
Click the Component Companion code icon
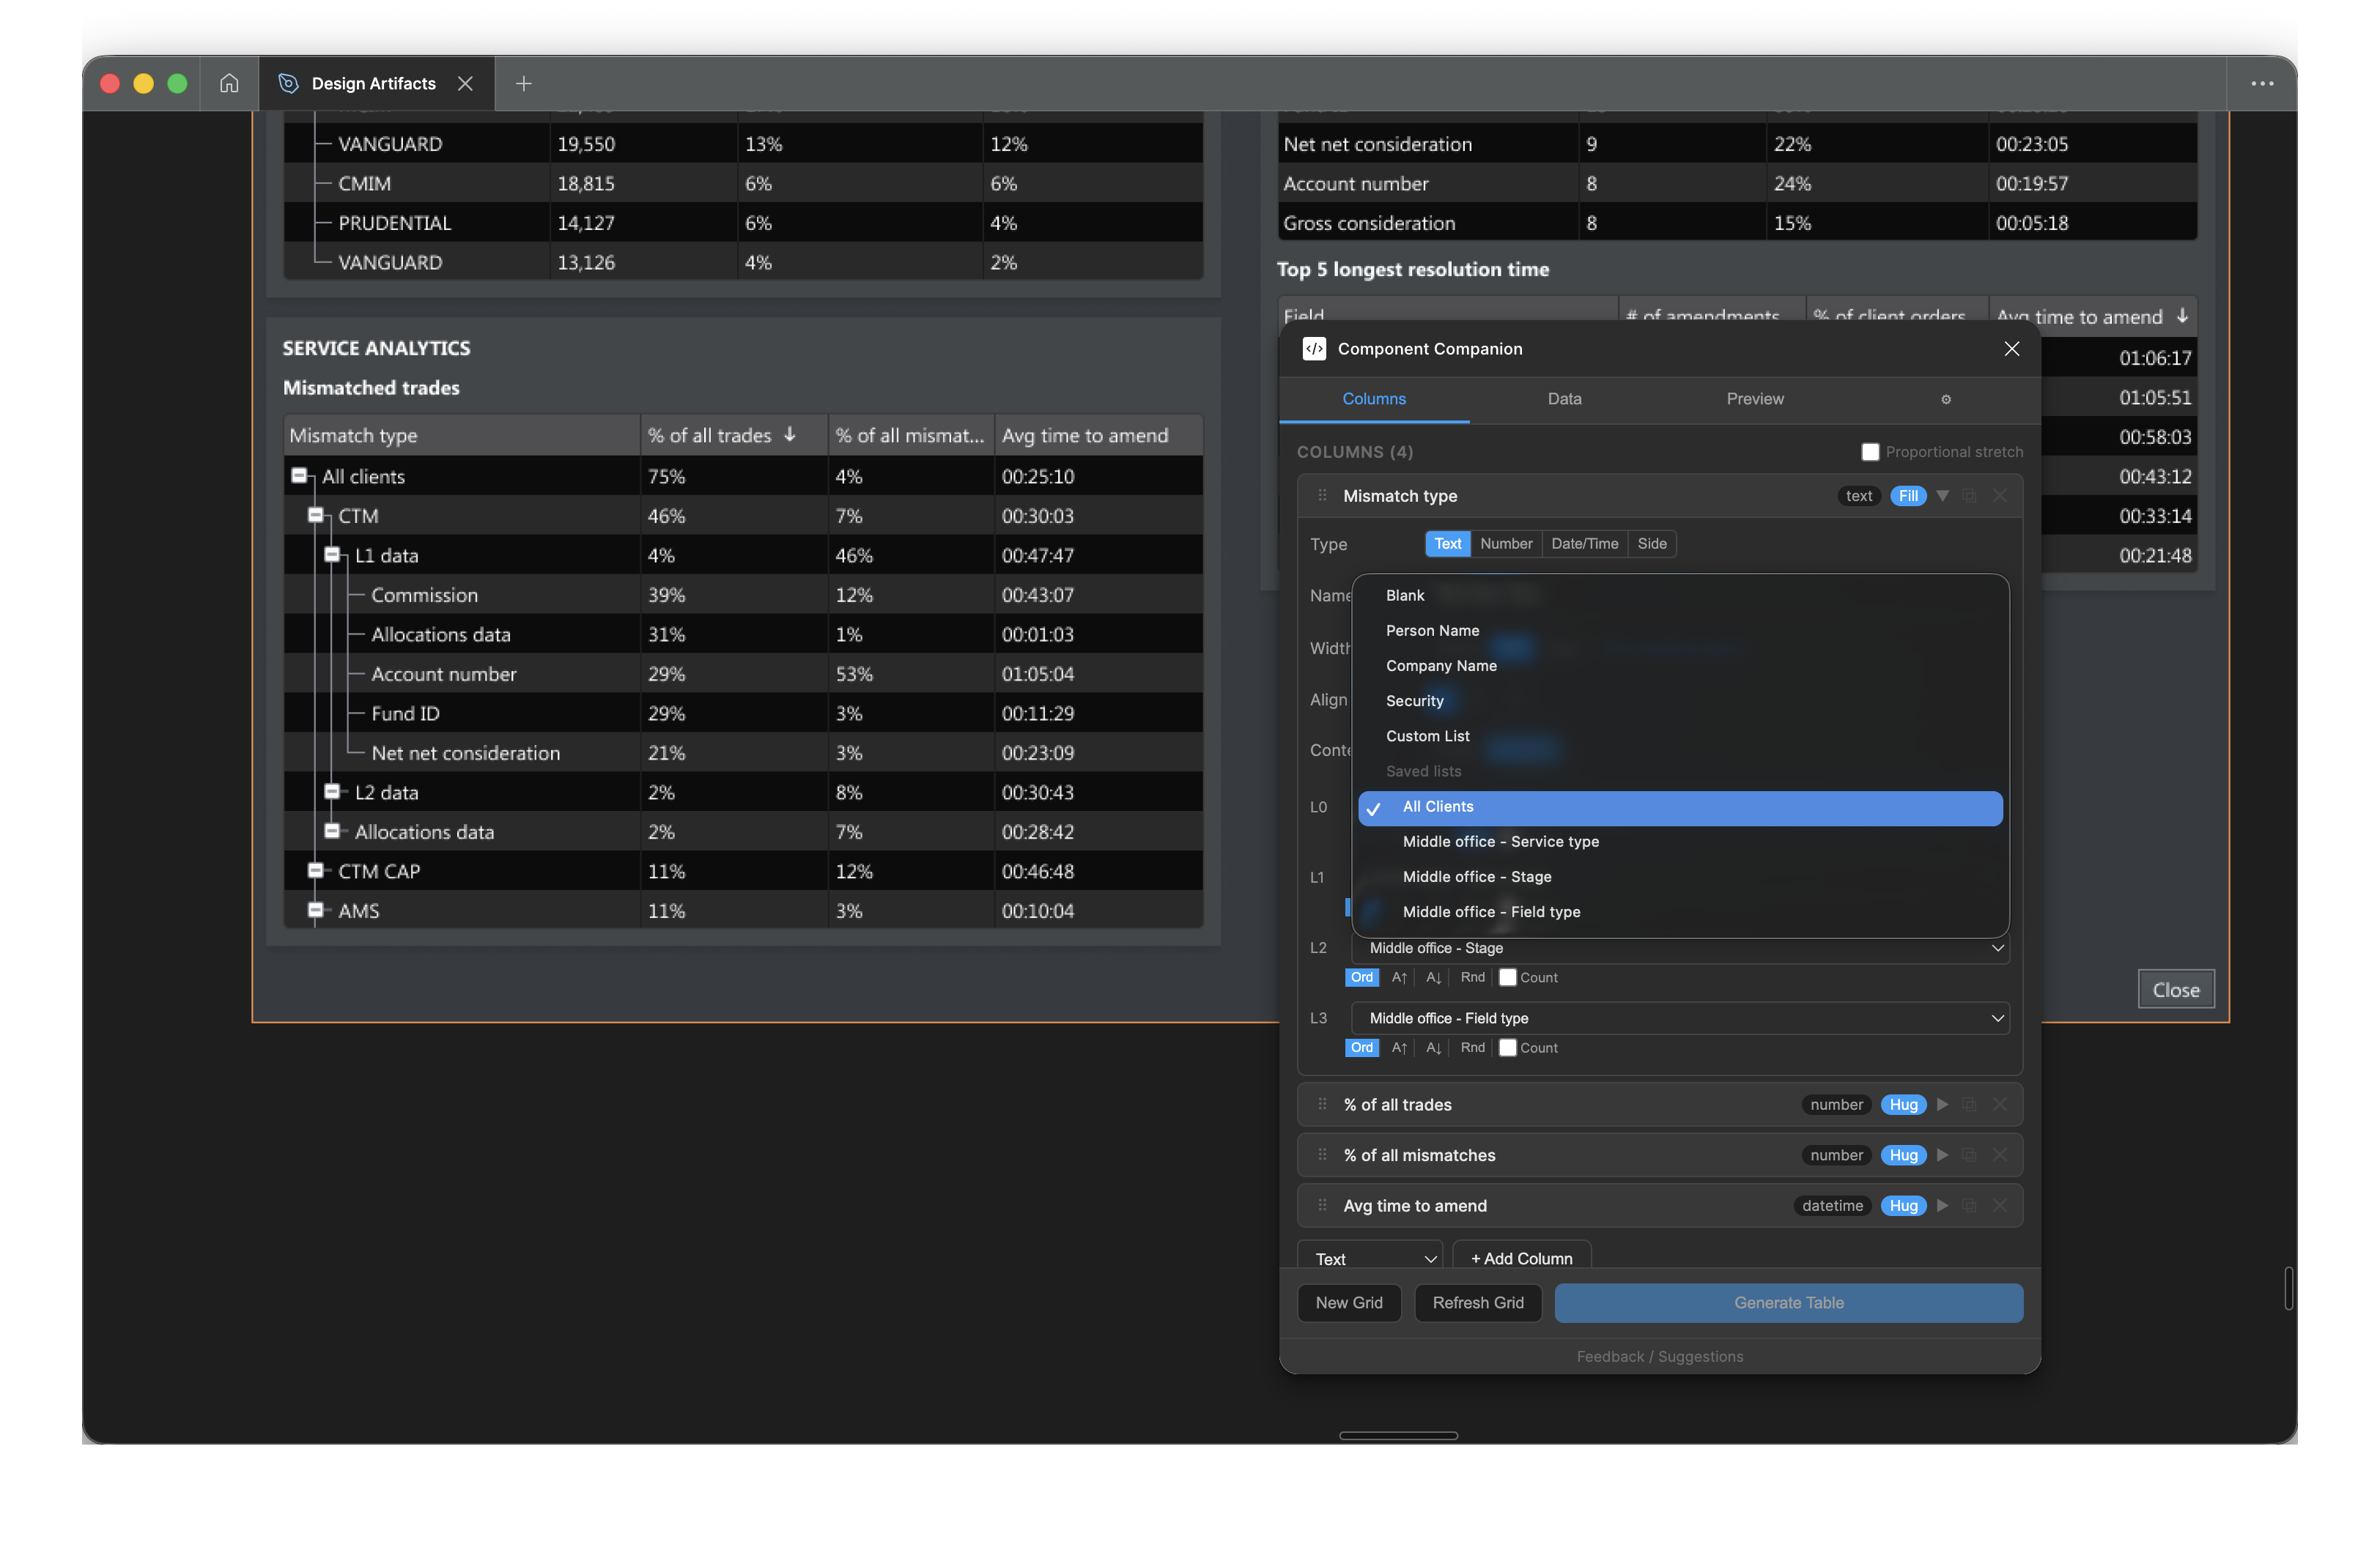click(1314, 349)
